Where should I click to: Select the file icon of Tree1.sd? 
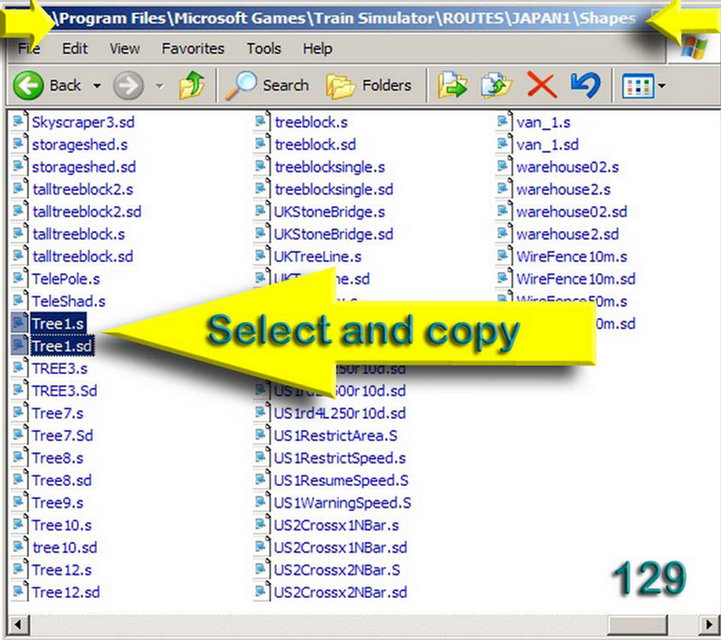click(x=19, y=346)
